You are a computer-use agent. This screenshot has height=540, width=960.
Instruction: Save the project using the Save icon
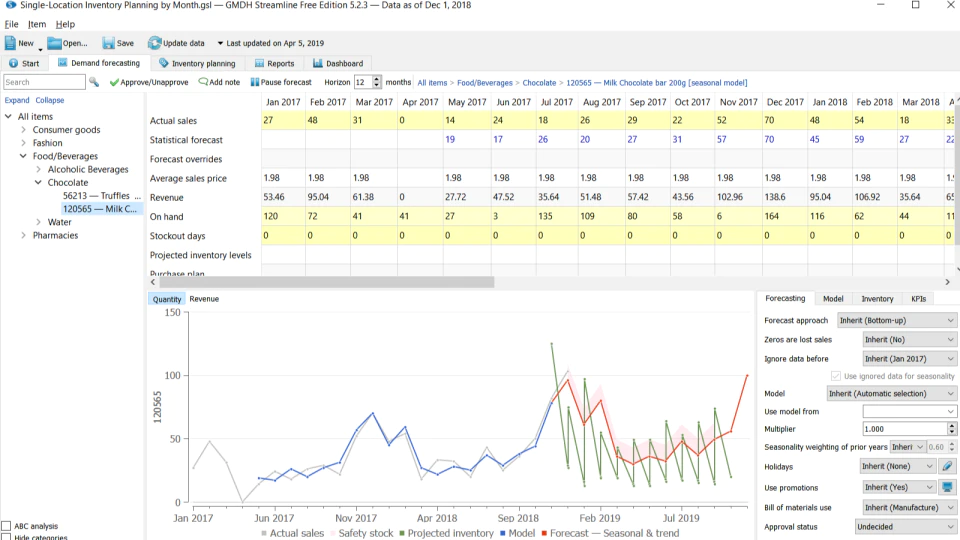coord(108,43)
